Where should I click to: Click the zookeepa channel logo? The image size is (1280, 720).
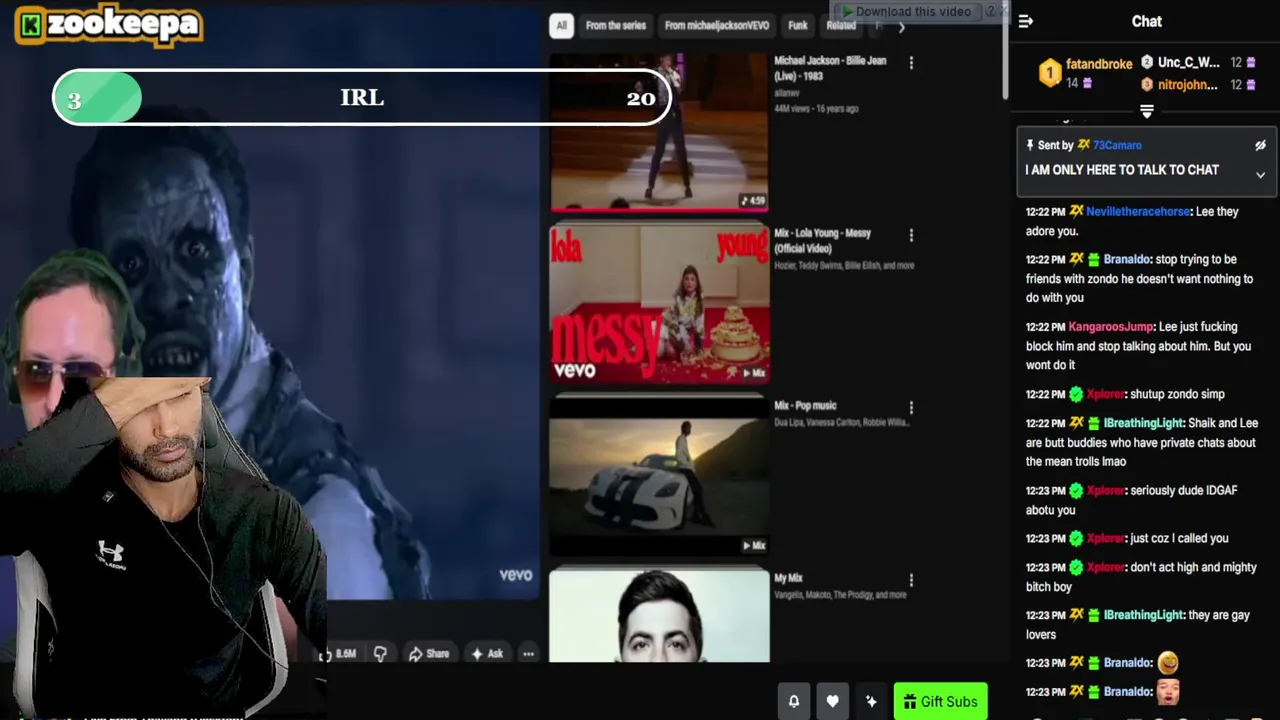(x=109, y=25)
